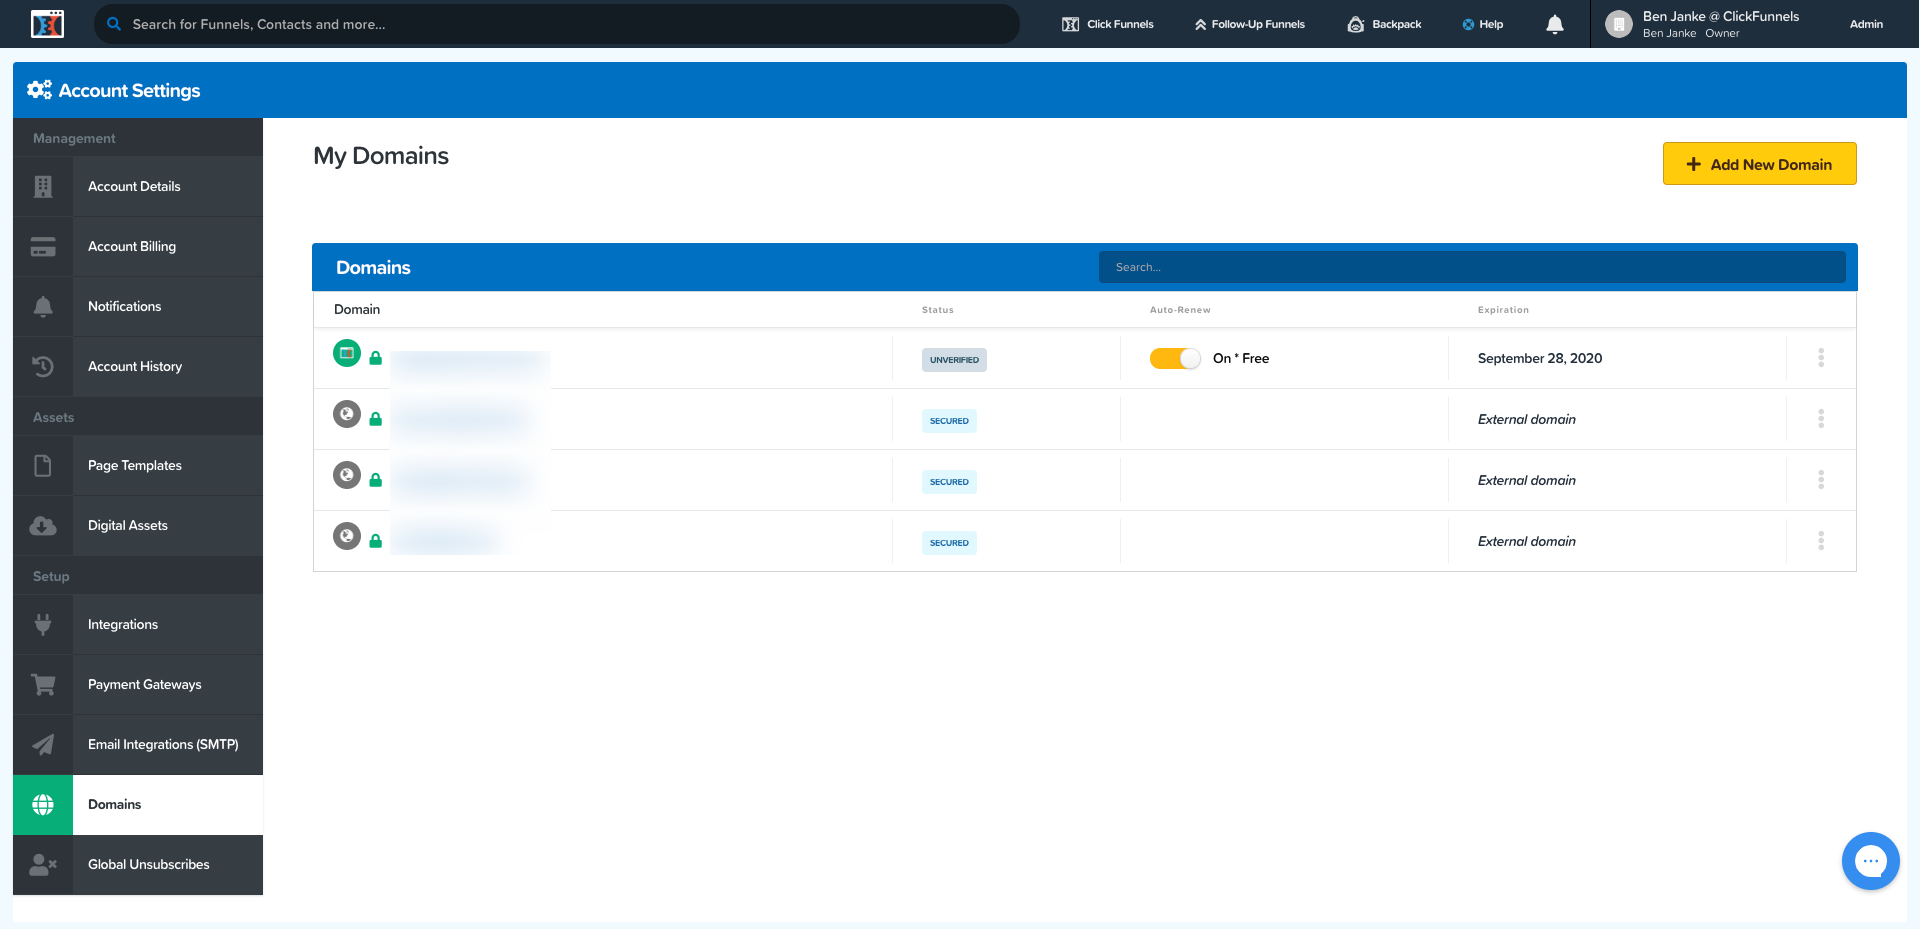
Task: Open options menu for the unverified domain
Action: pyautogui.click(x=1820, y=358)
